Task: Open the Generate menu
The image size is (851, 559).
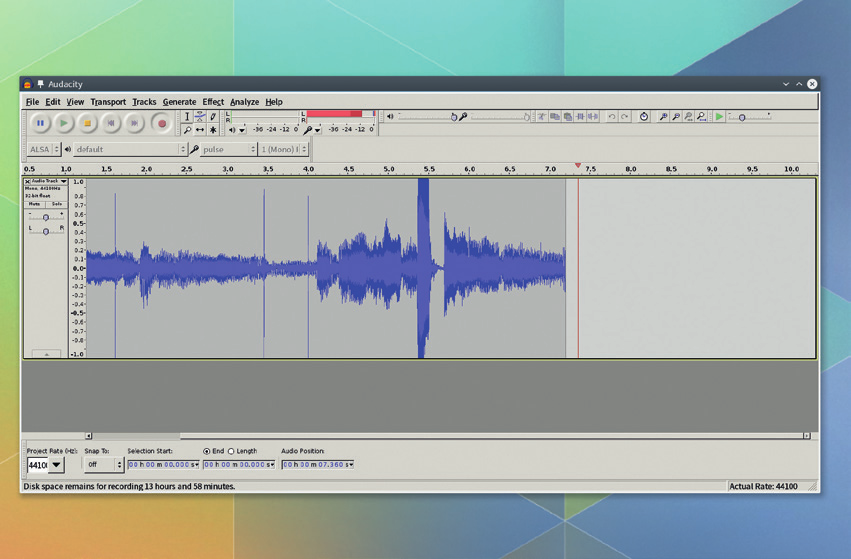Action: click(x=179, y=102)
